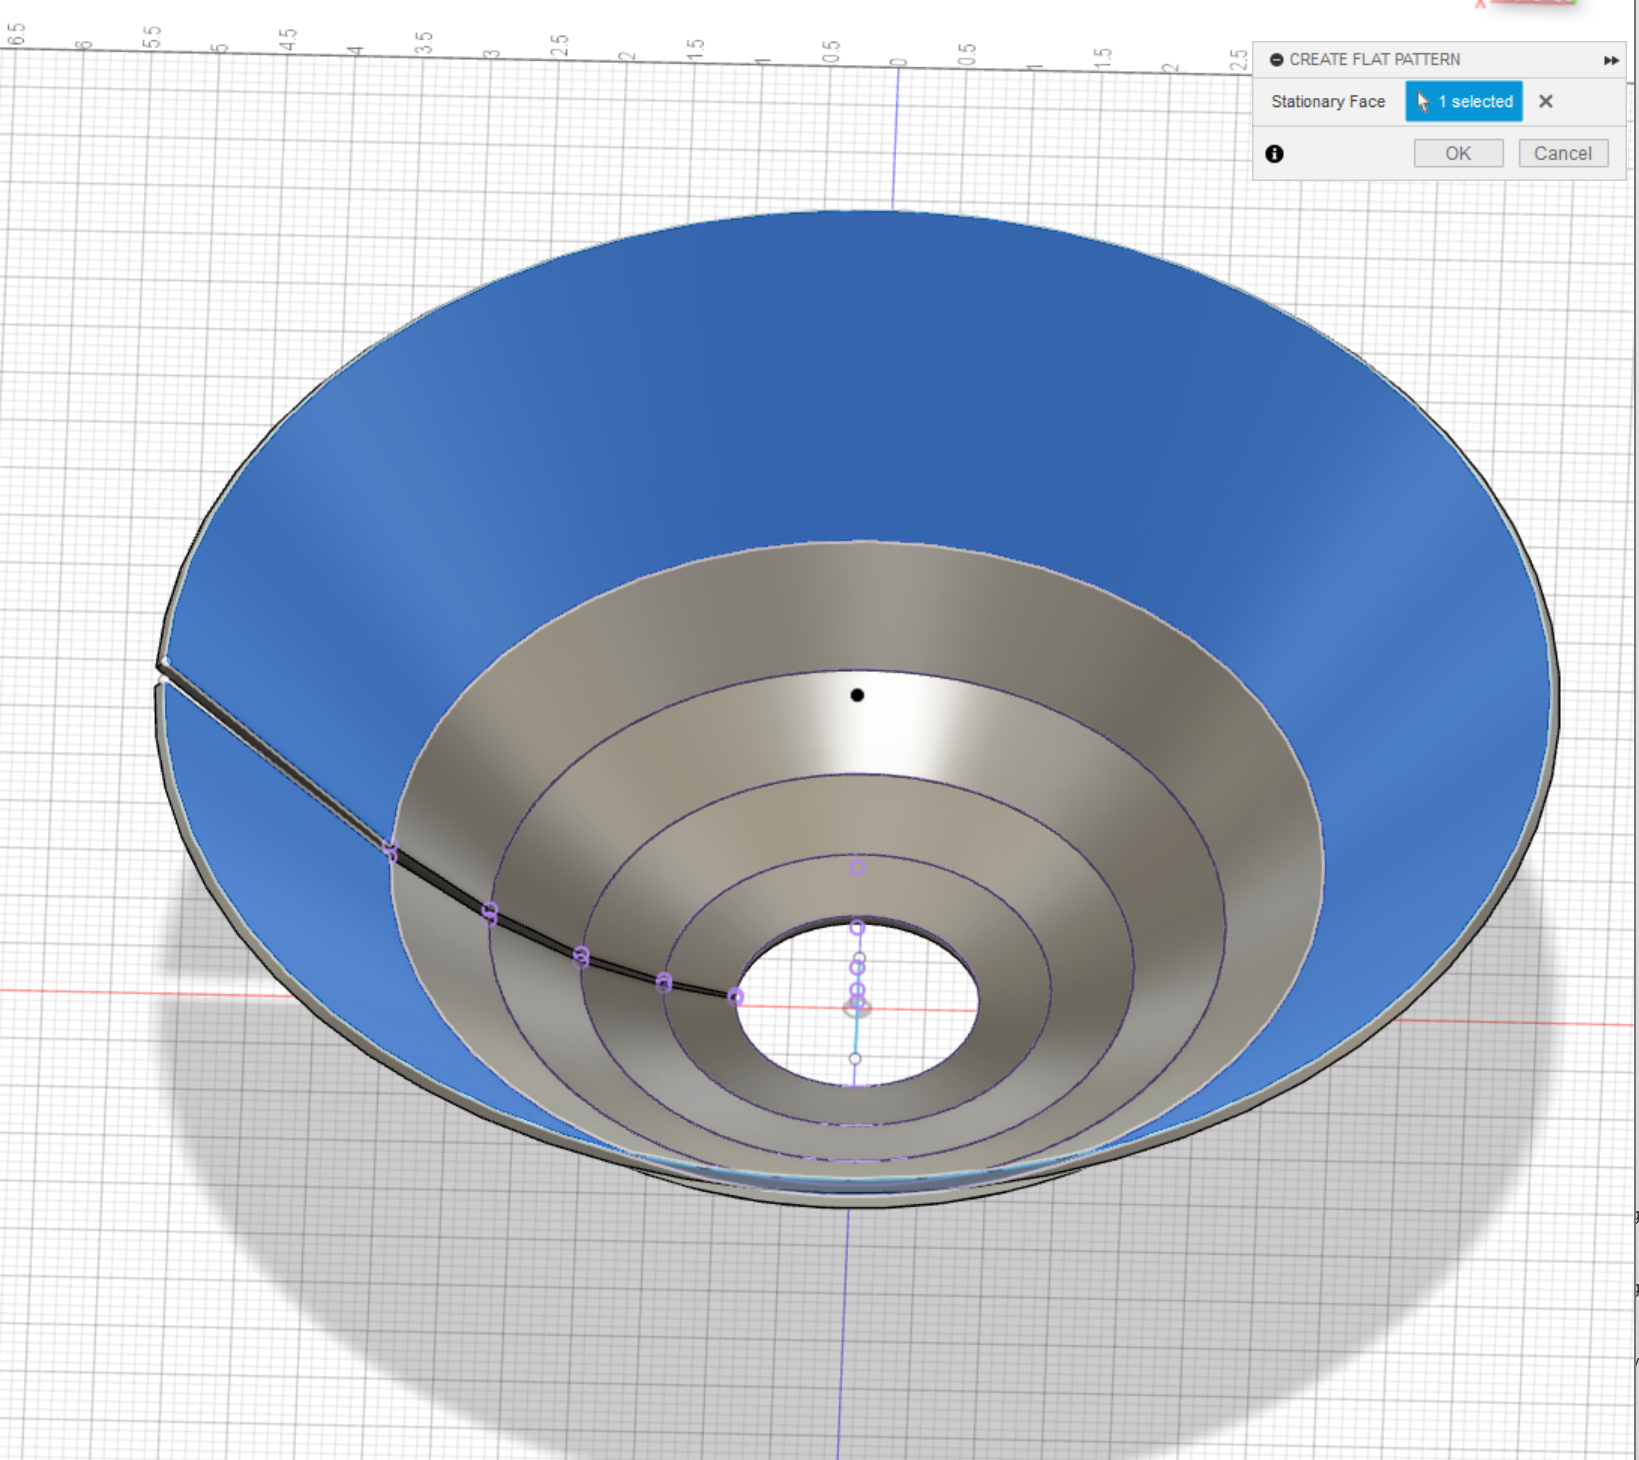Clear the Stationary Face selection with the X
The image size is (1639, 1460).
1546,101
